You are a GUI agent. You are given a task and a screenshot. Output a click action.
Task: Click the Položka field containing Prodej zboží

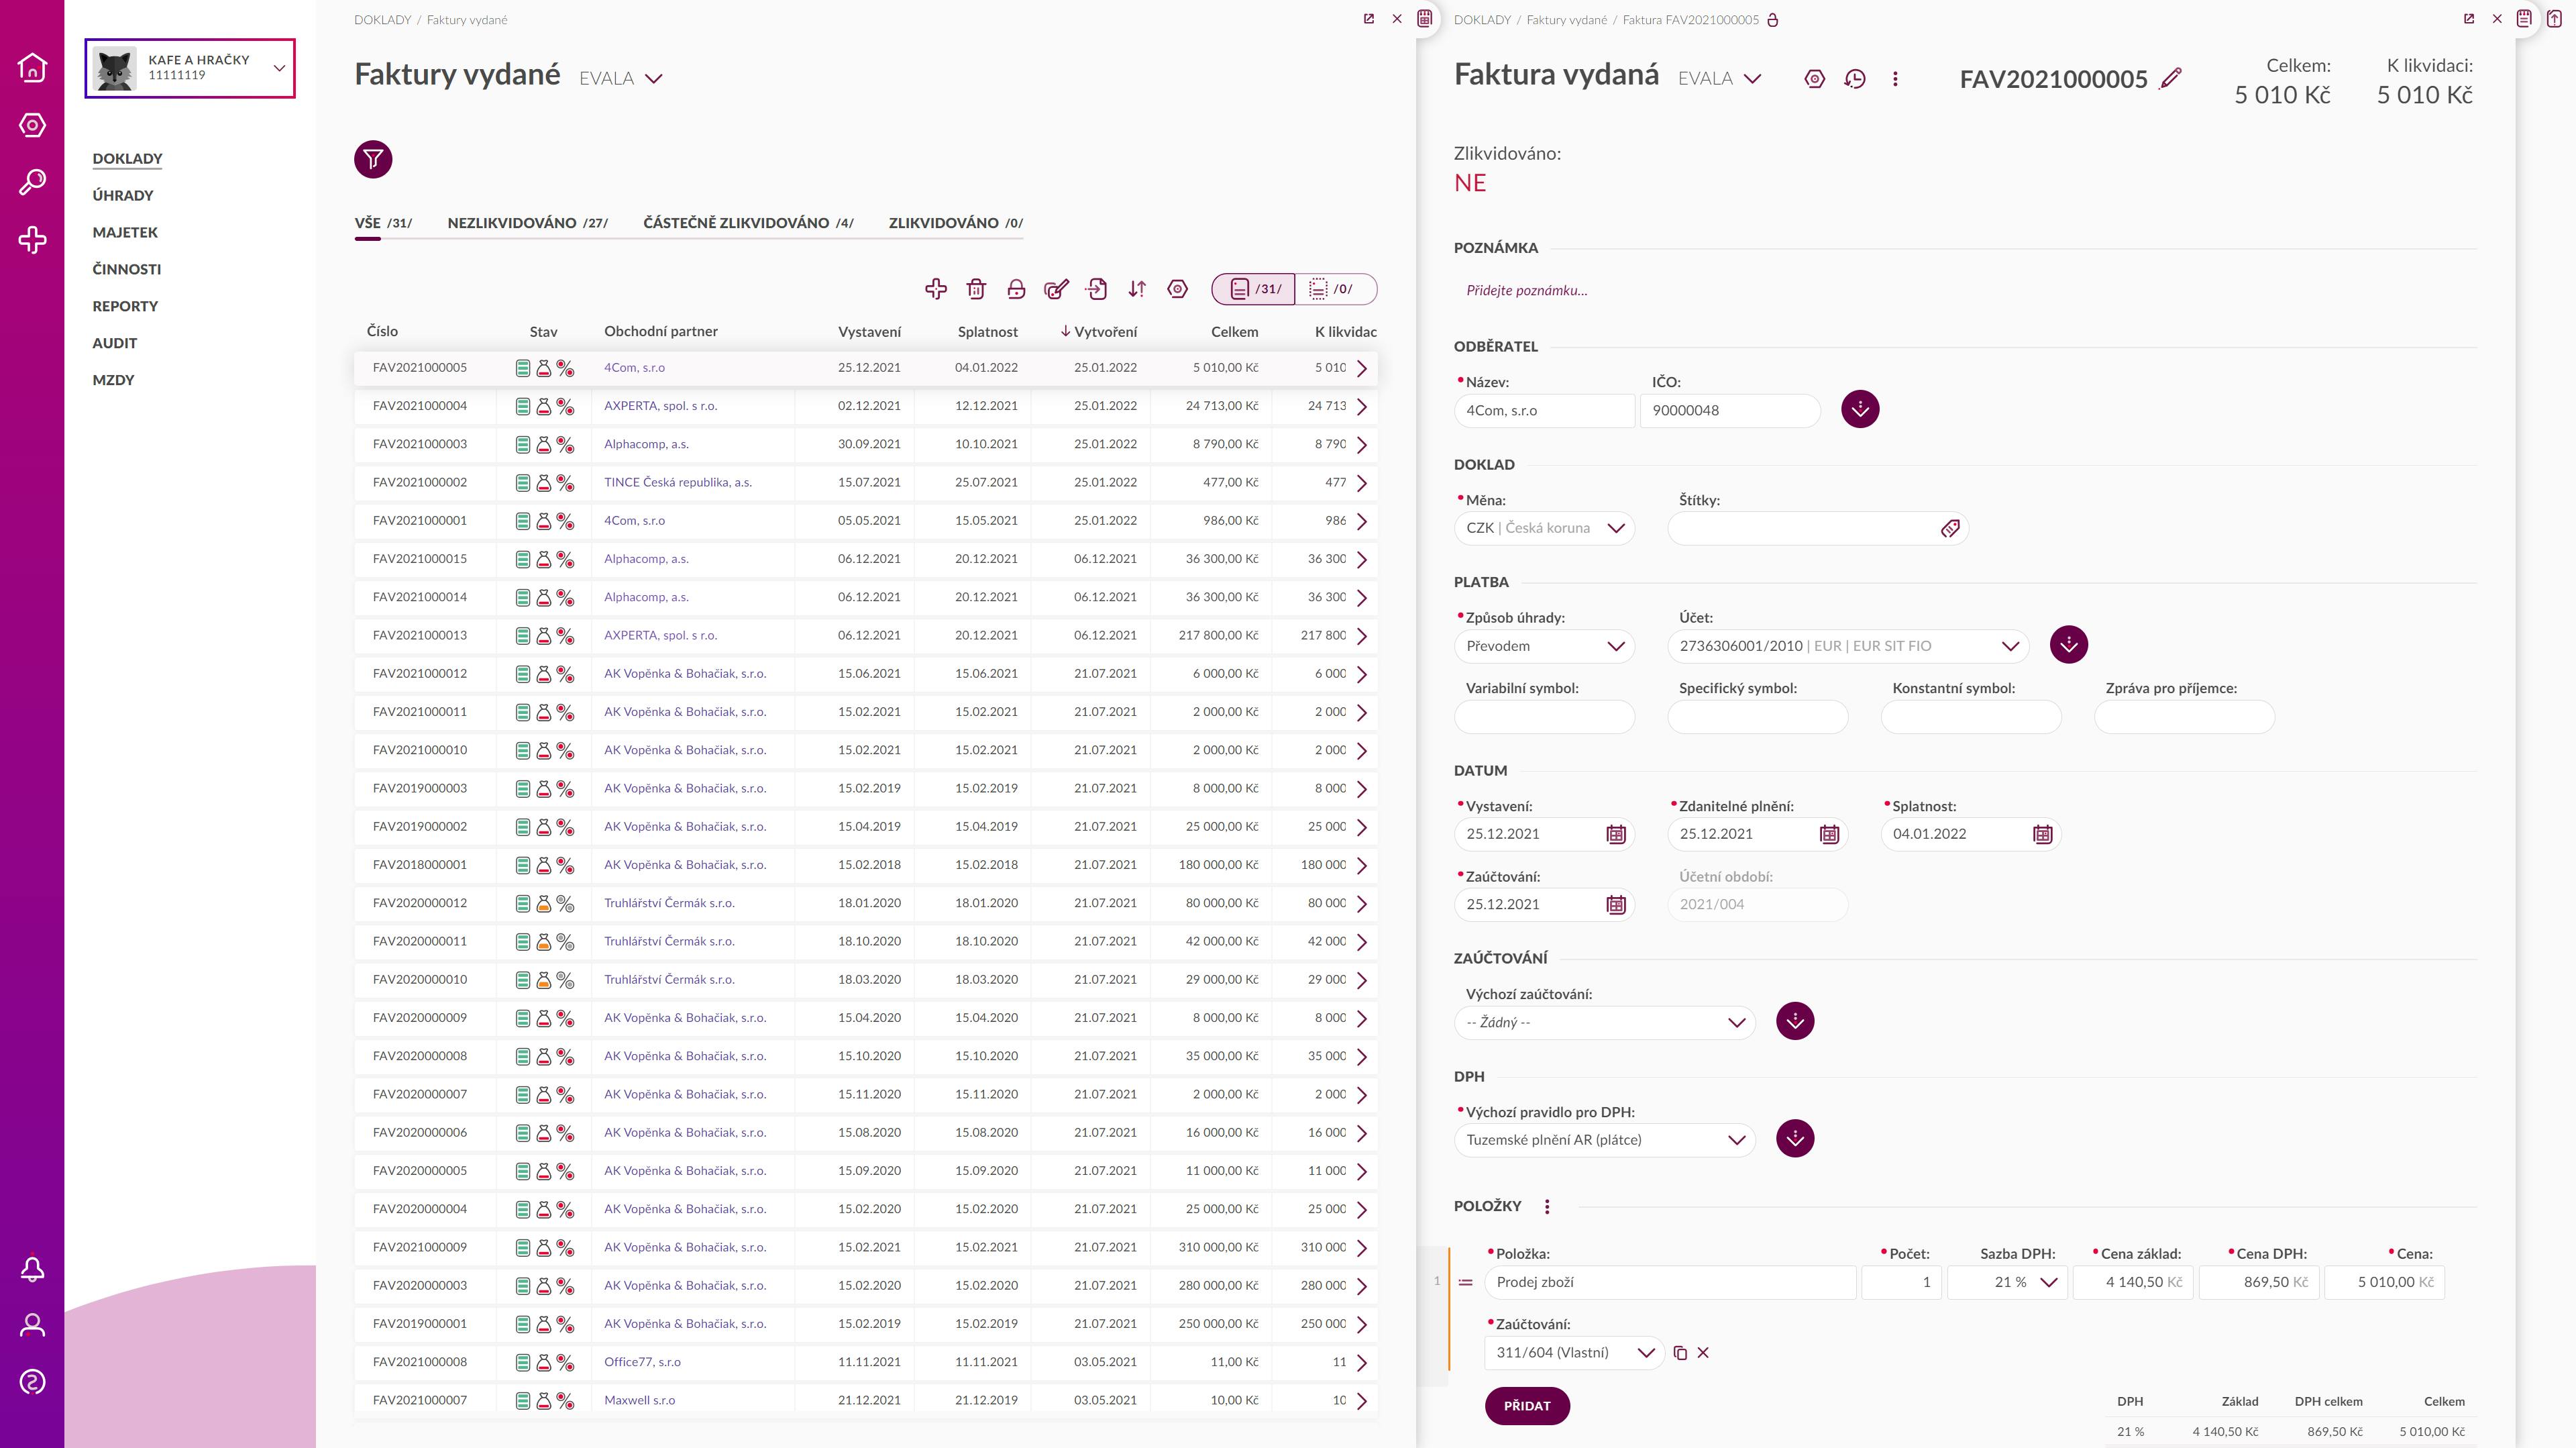tap(1670, 1282)
